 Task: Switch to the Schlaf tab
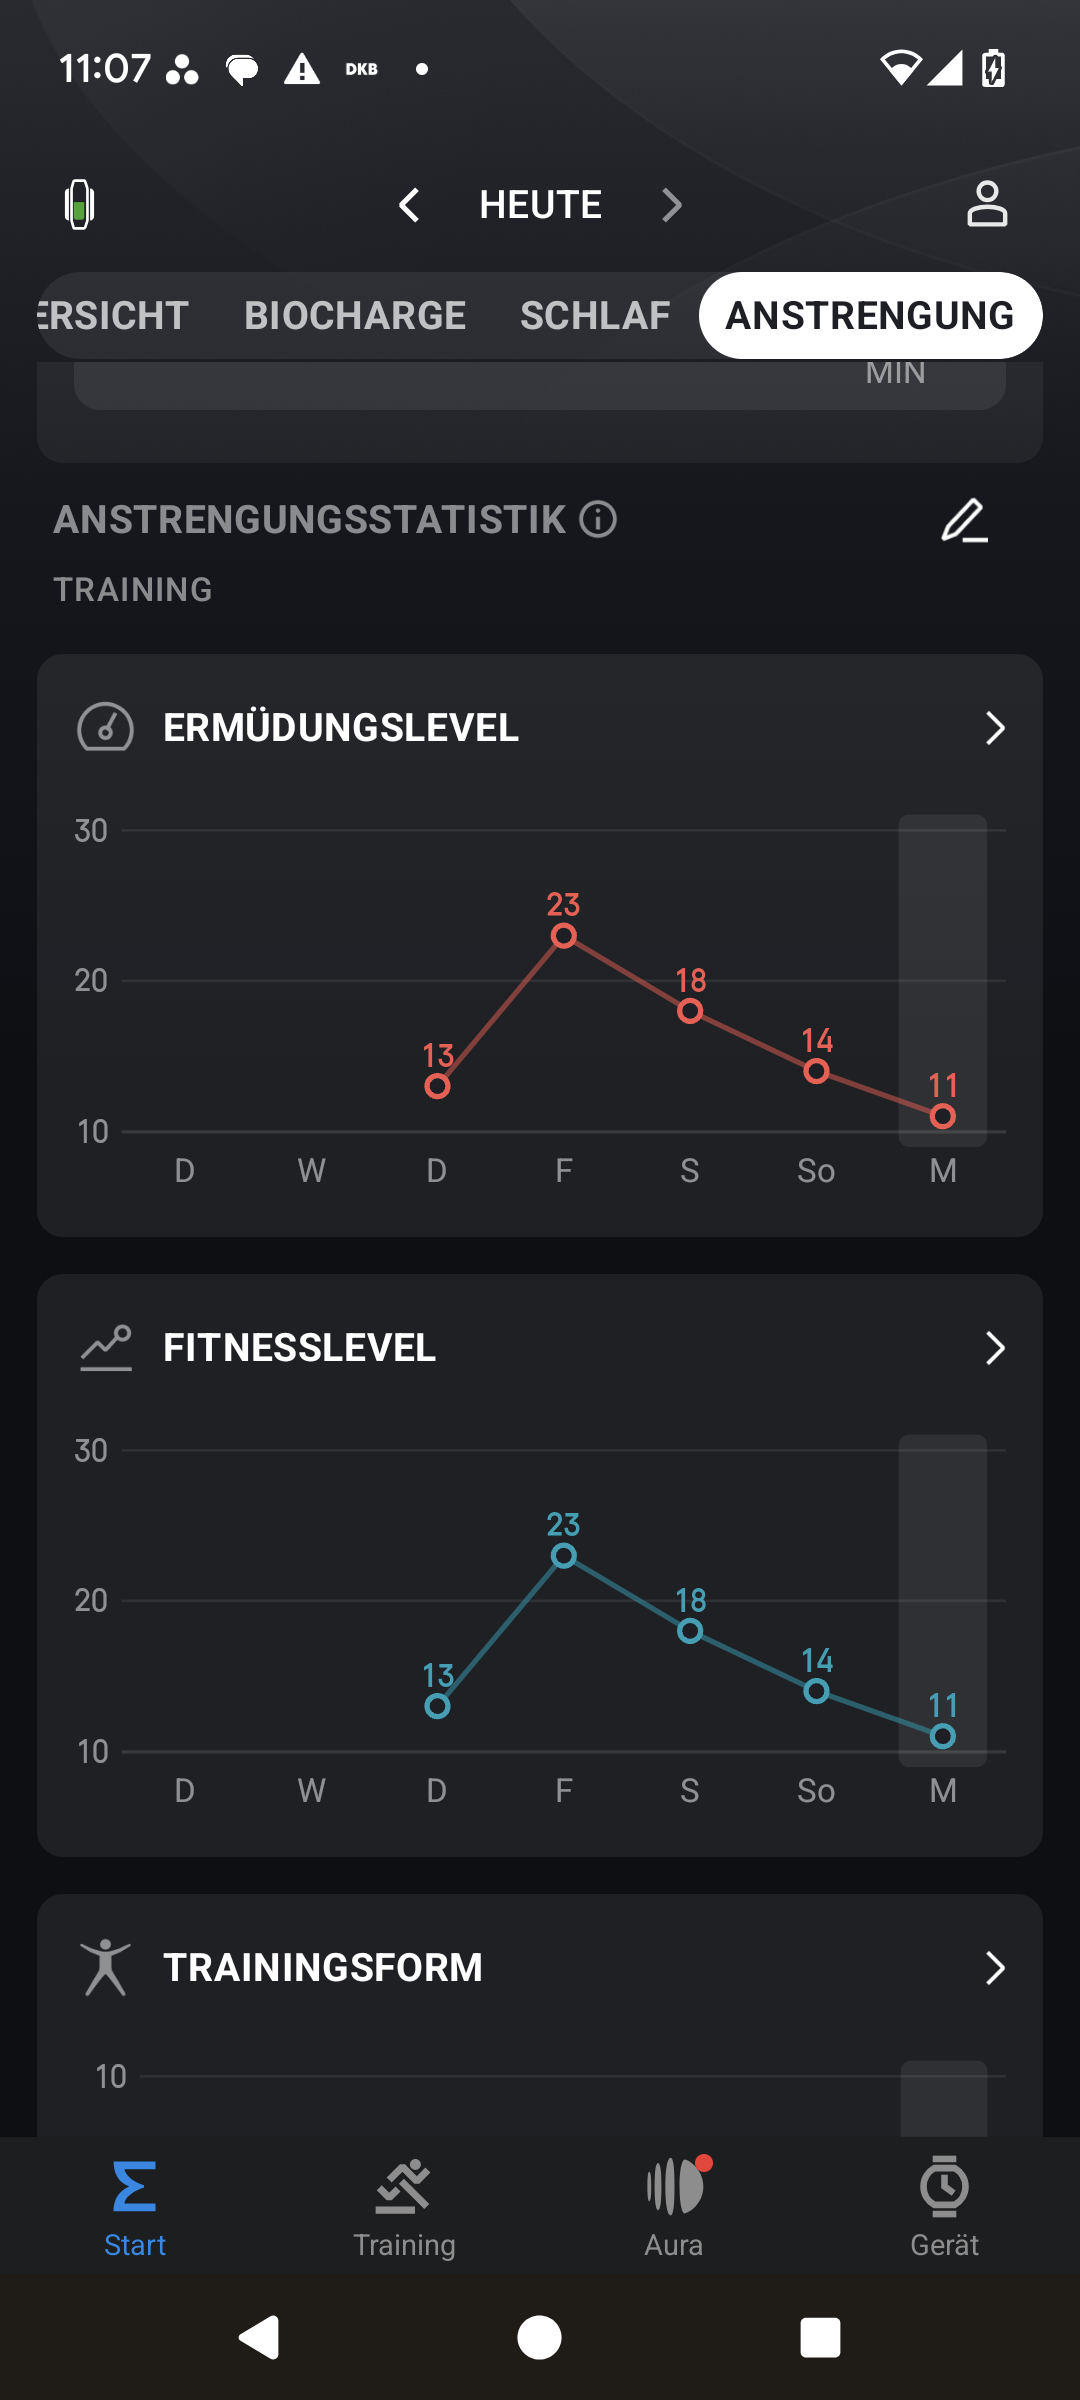(595, 316)
